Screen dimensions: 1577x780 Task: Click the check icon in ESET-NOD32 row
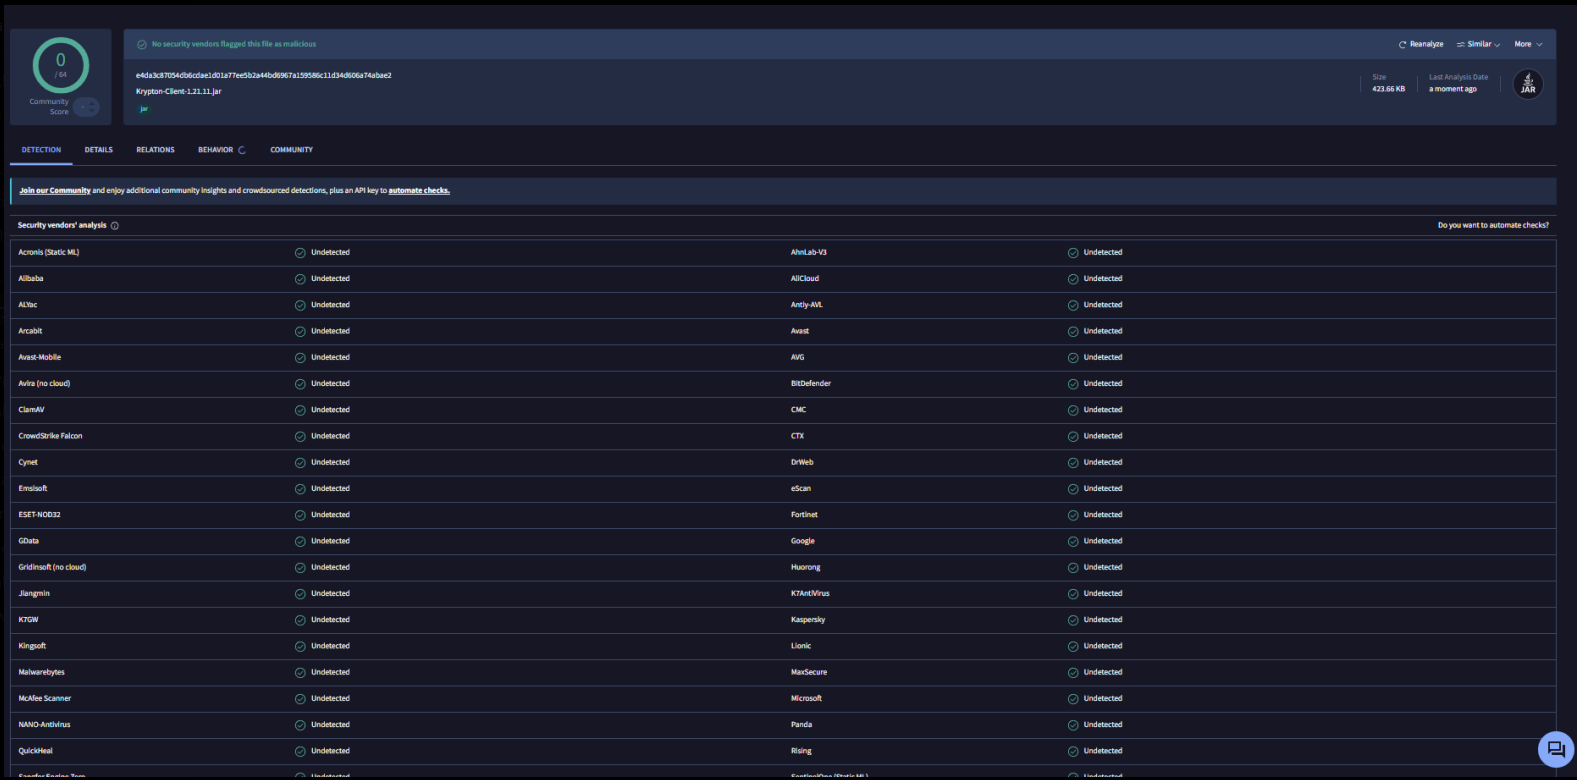(300, 515)
